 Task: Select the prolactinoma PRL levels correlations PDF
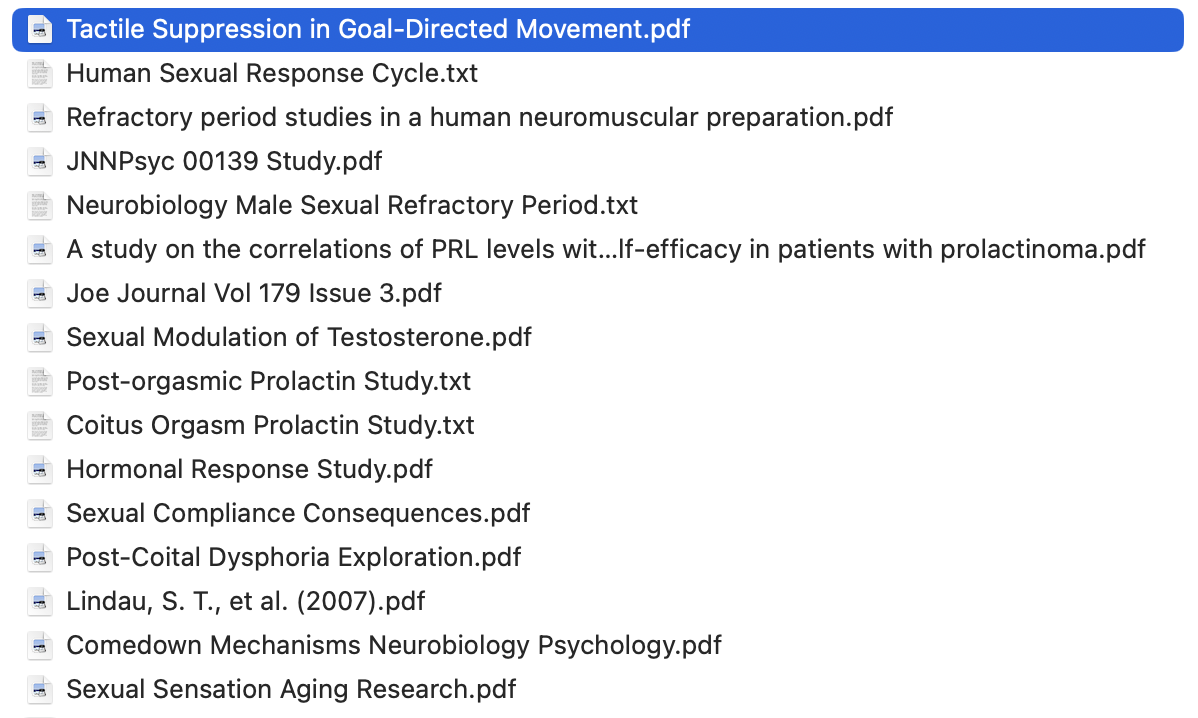pyautogui.click(x=605, y=249)
